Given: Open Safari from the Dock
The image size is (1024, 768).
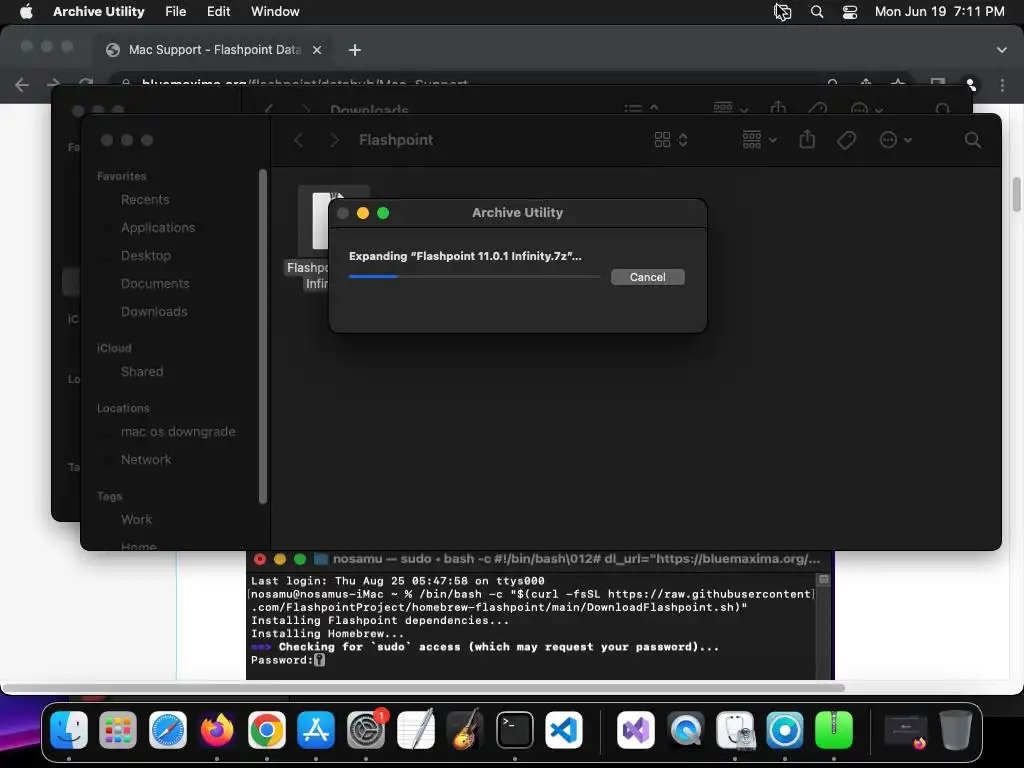Looking at the screenshot, I should (168, 729).
